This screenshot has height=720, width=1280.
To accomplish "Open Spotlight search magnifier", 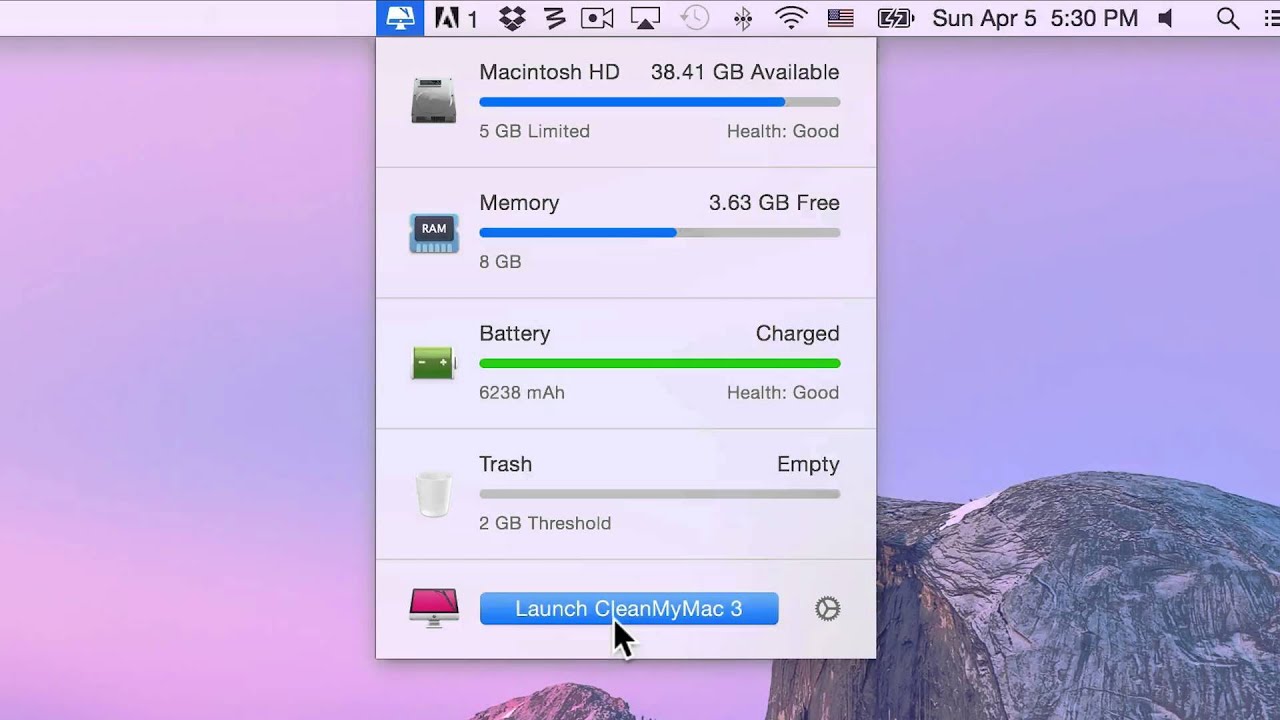I will 1228,18.
